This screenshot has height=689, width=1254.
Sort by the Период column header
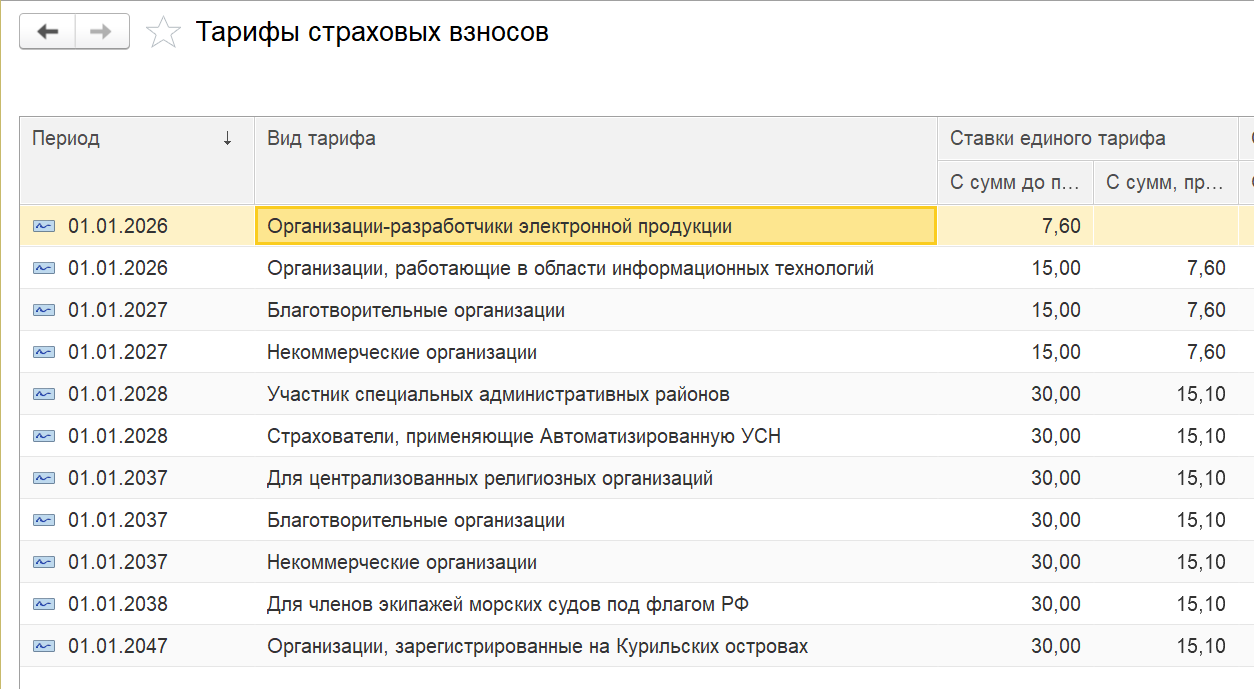tap(66, 139)
